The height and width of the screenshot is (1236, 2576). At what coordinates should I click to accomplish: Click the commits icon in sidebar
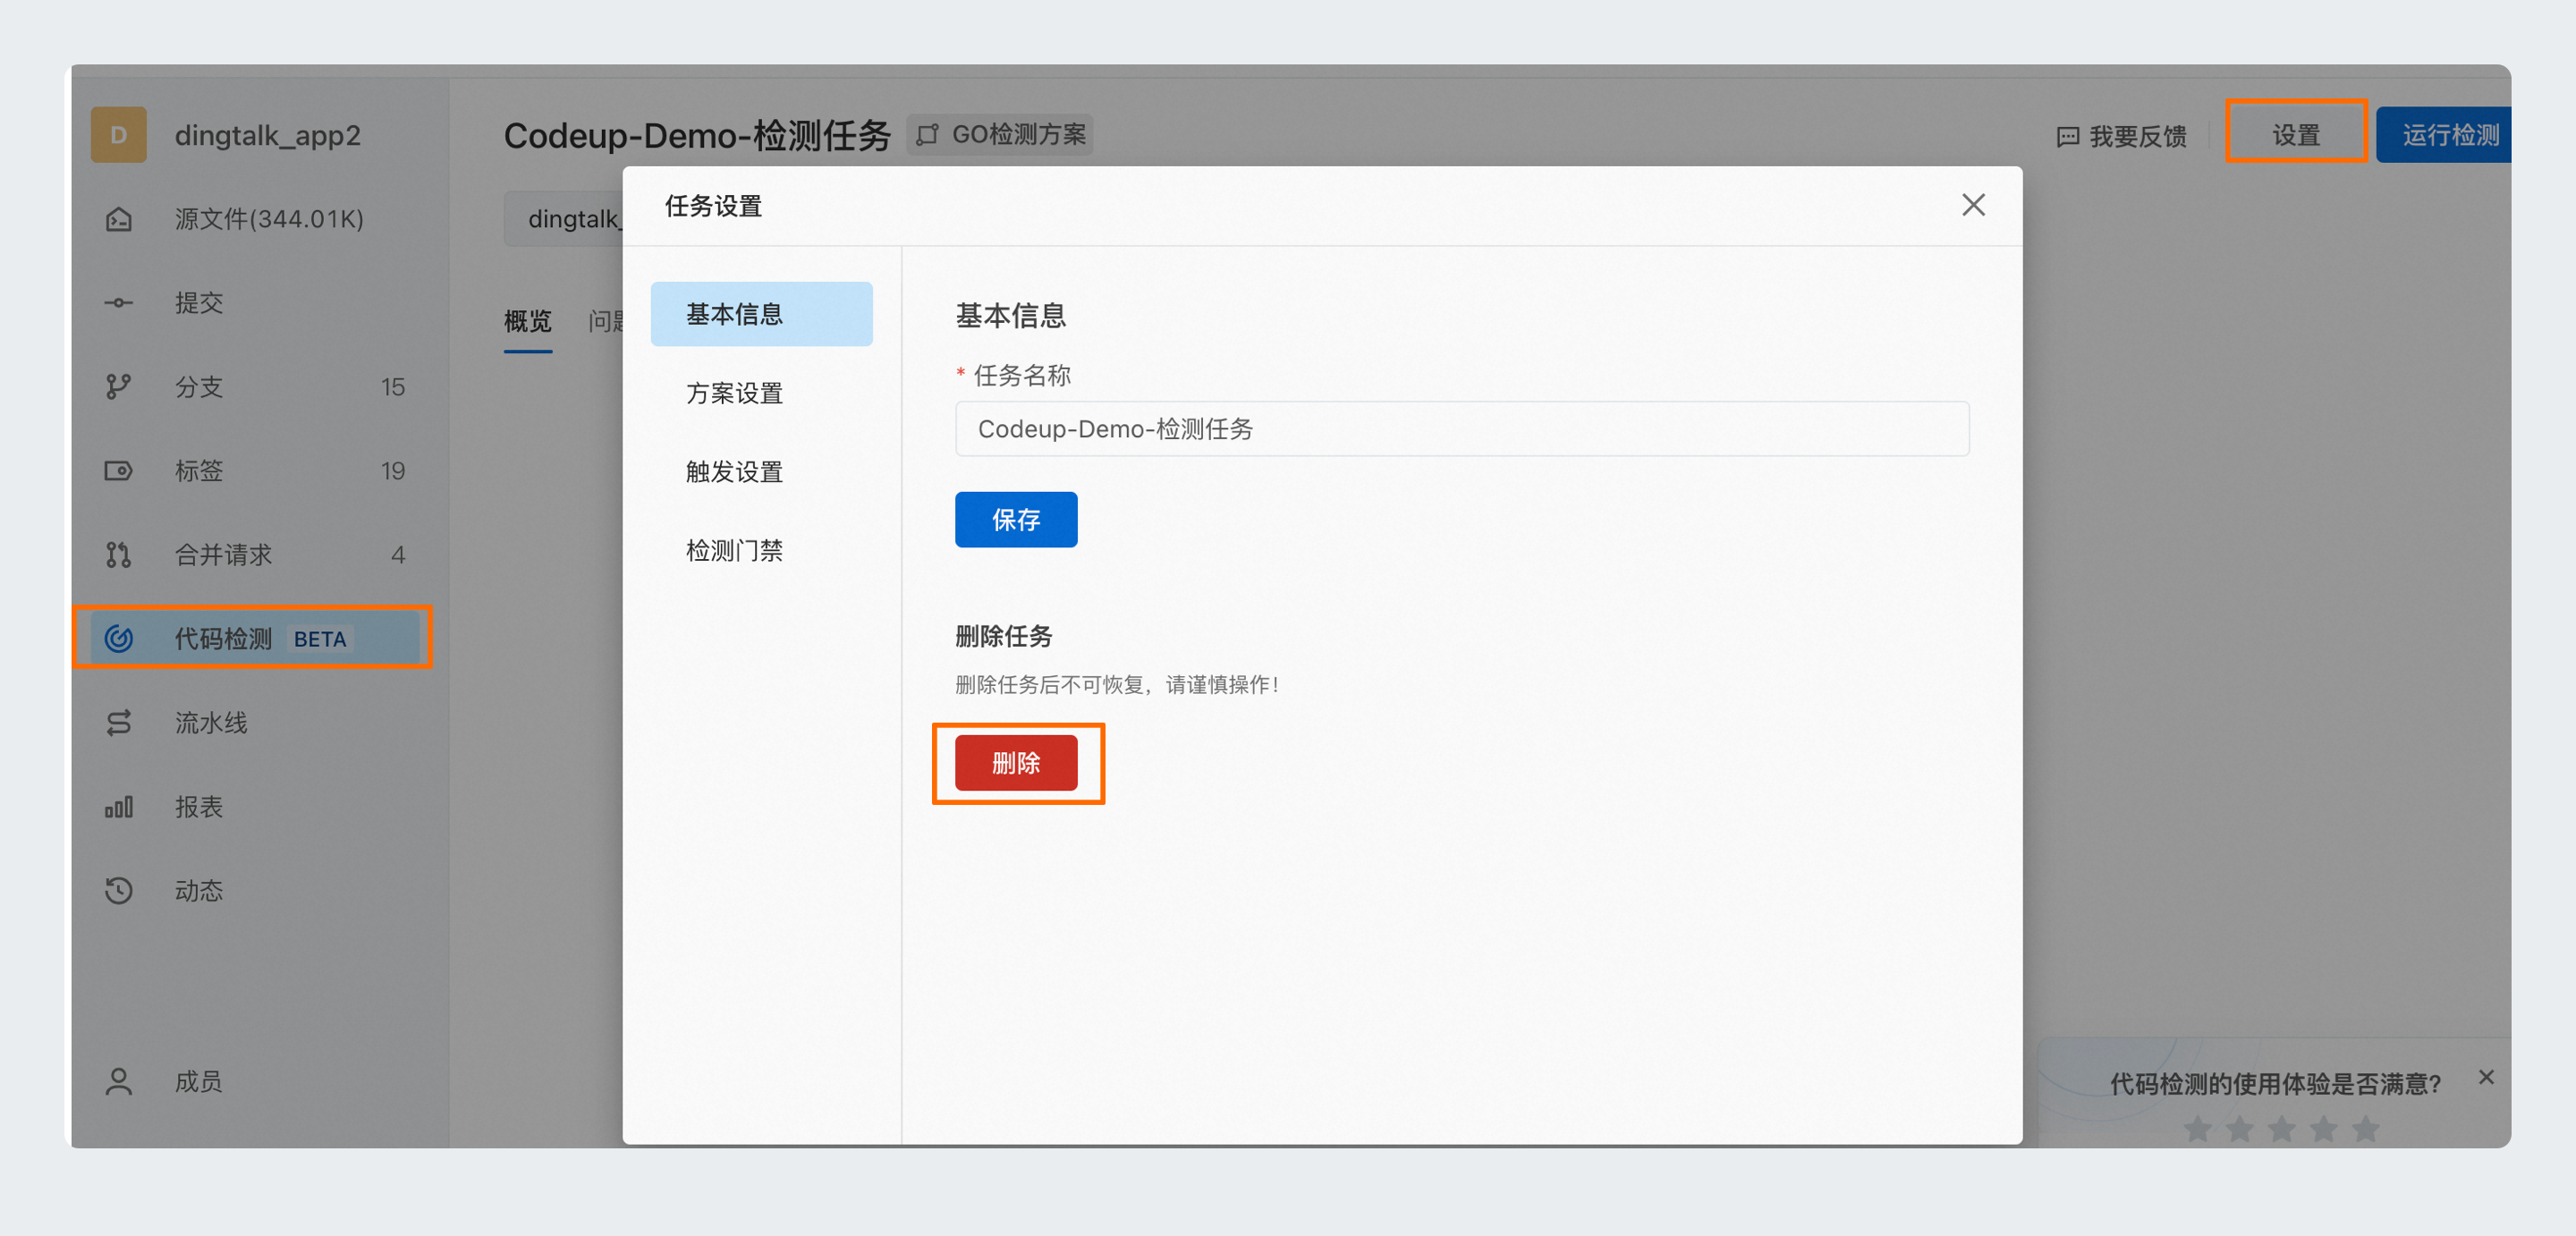(x=119, y=303)
